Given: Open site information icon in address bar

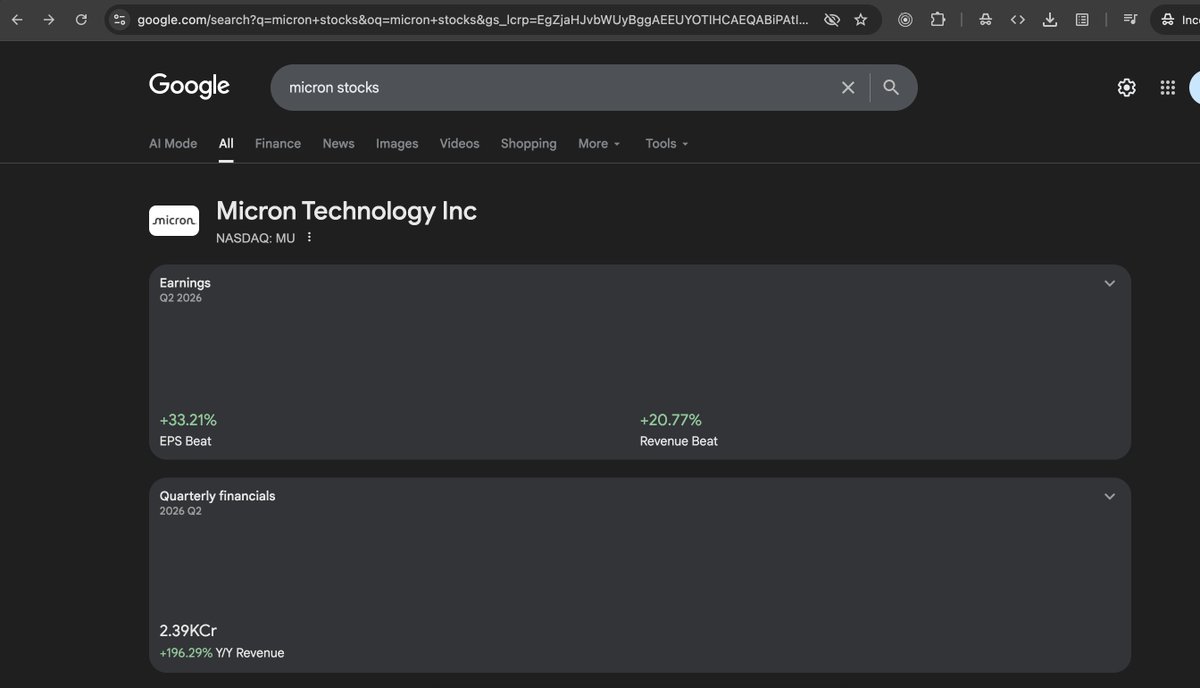Looking at the screenshot, I should (119, 20).
